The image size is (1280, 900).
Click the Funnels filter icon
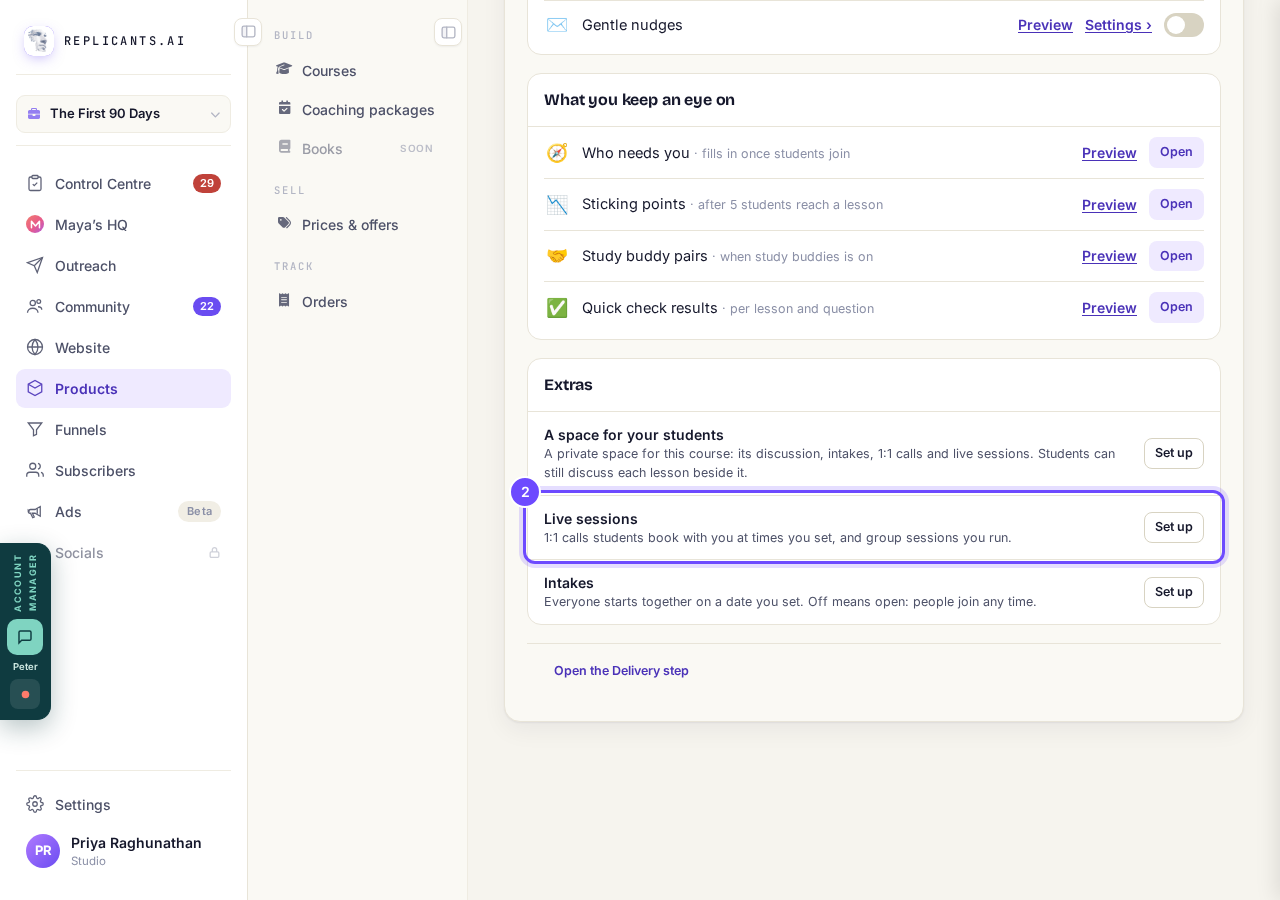tap(35, 429)
